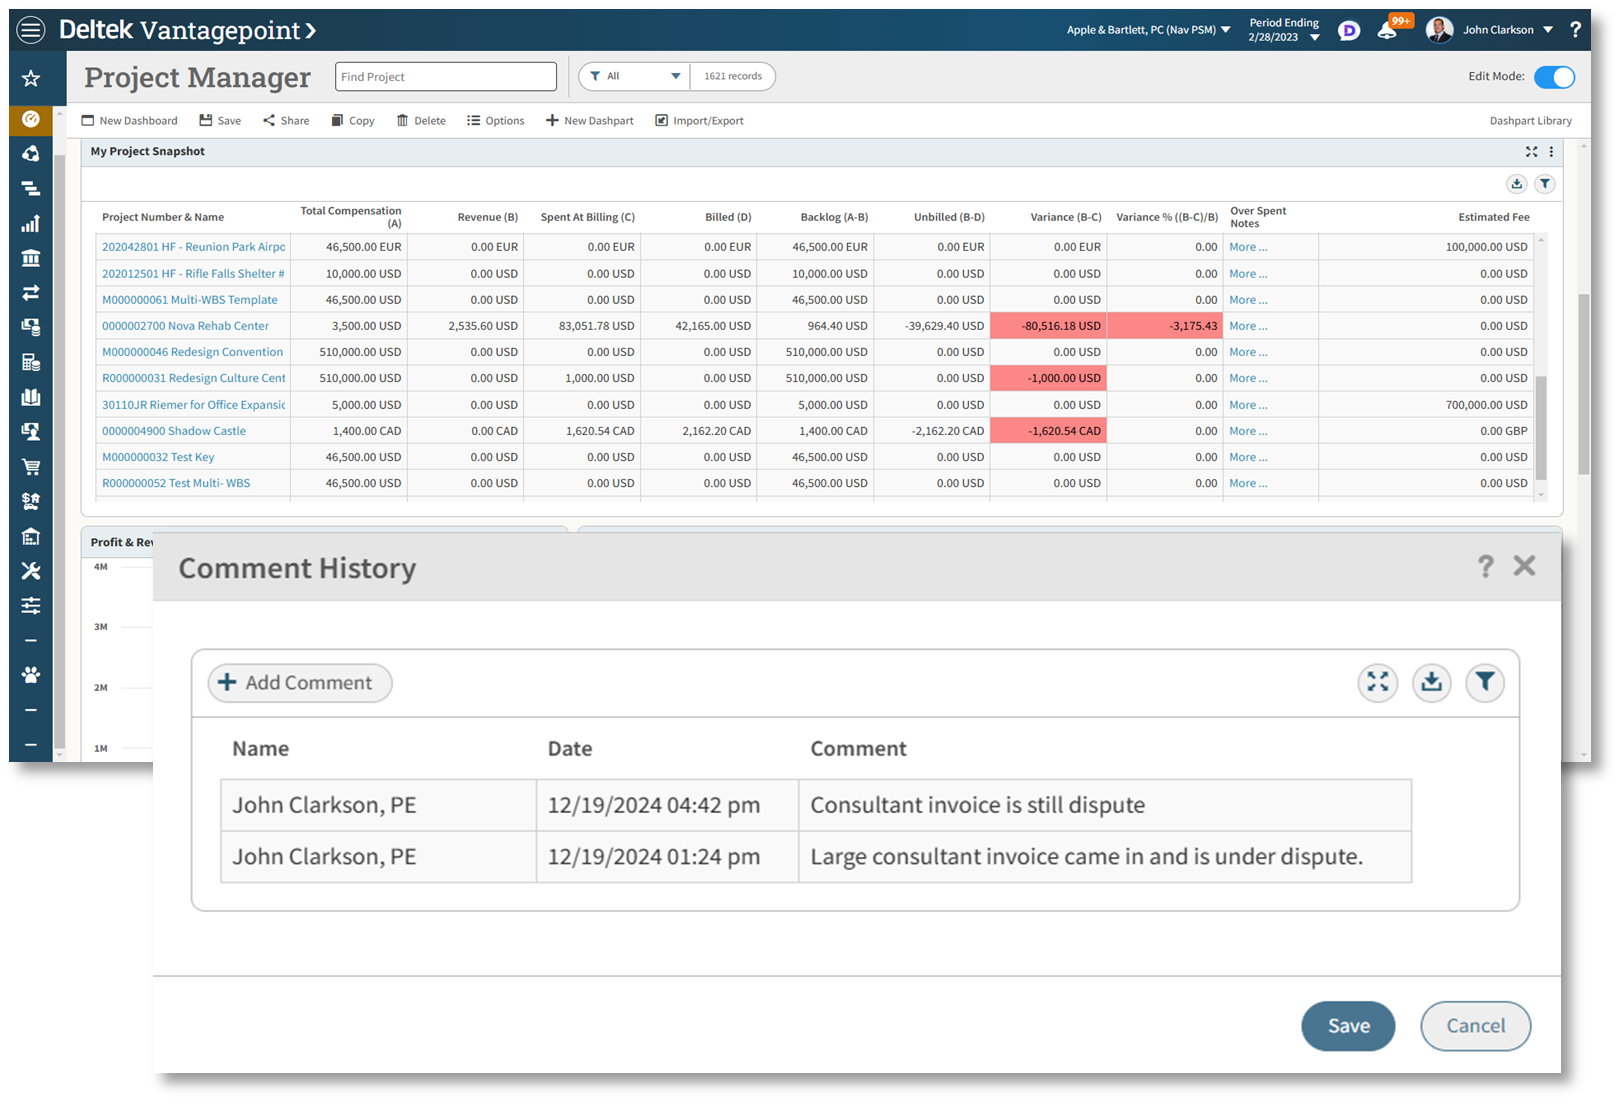
Task: Download comment history with export icon
Action: click(x=1431, y=682)
